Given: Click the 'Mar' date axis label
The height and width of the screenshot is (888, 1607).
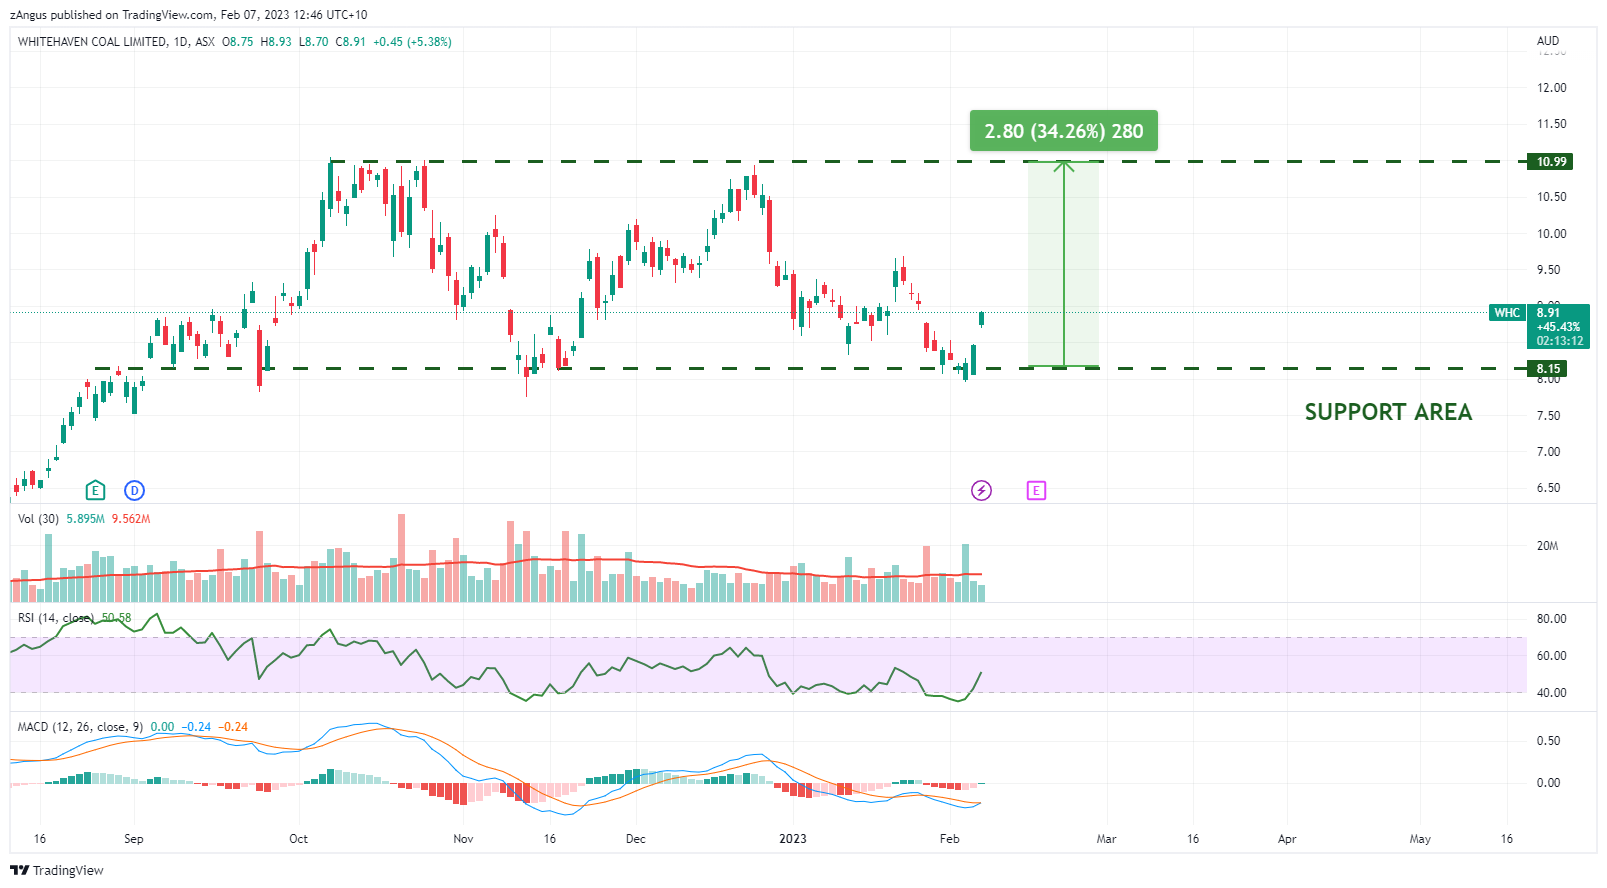Looking at the screenshot, I should [1106, 839].
